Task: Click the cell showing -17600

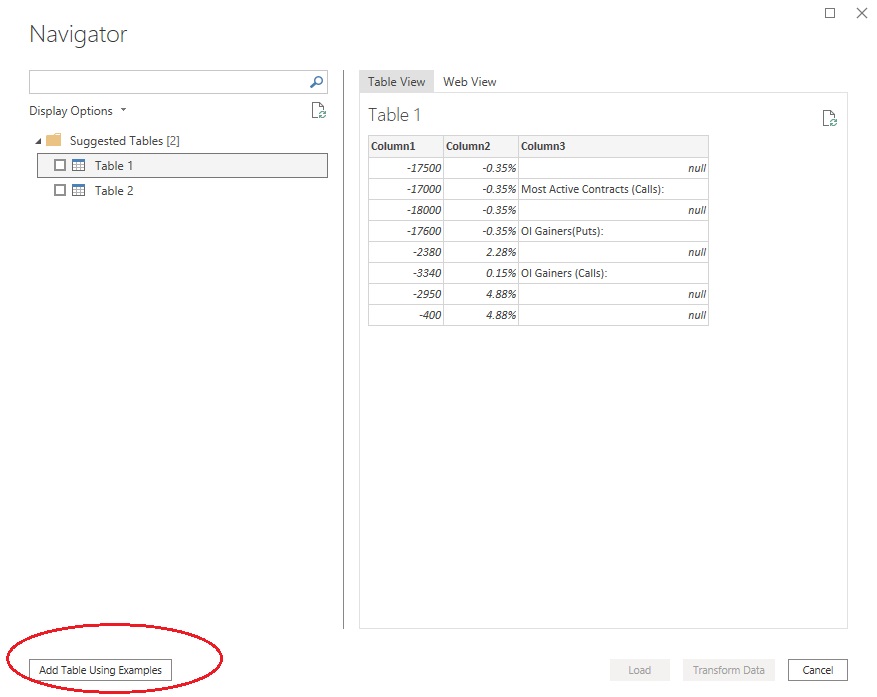Action: pos(406,231)
